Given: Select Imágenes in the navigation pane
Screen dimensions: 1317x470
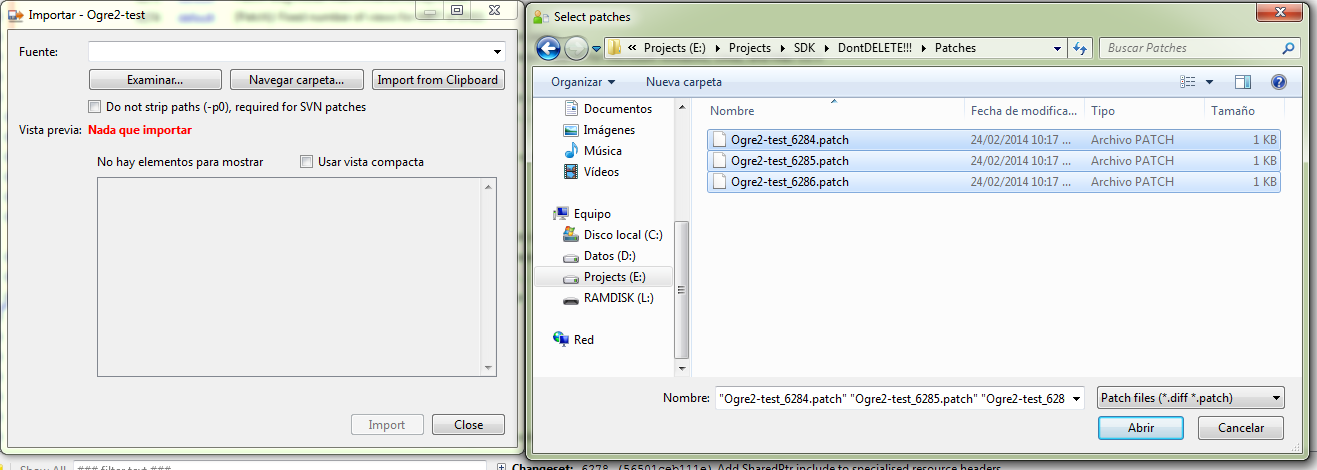Looking at the screenshot, I should (609, 130).
